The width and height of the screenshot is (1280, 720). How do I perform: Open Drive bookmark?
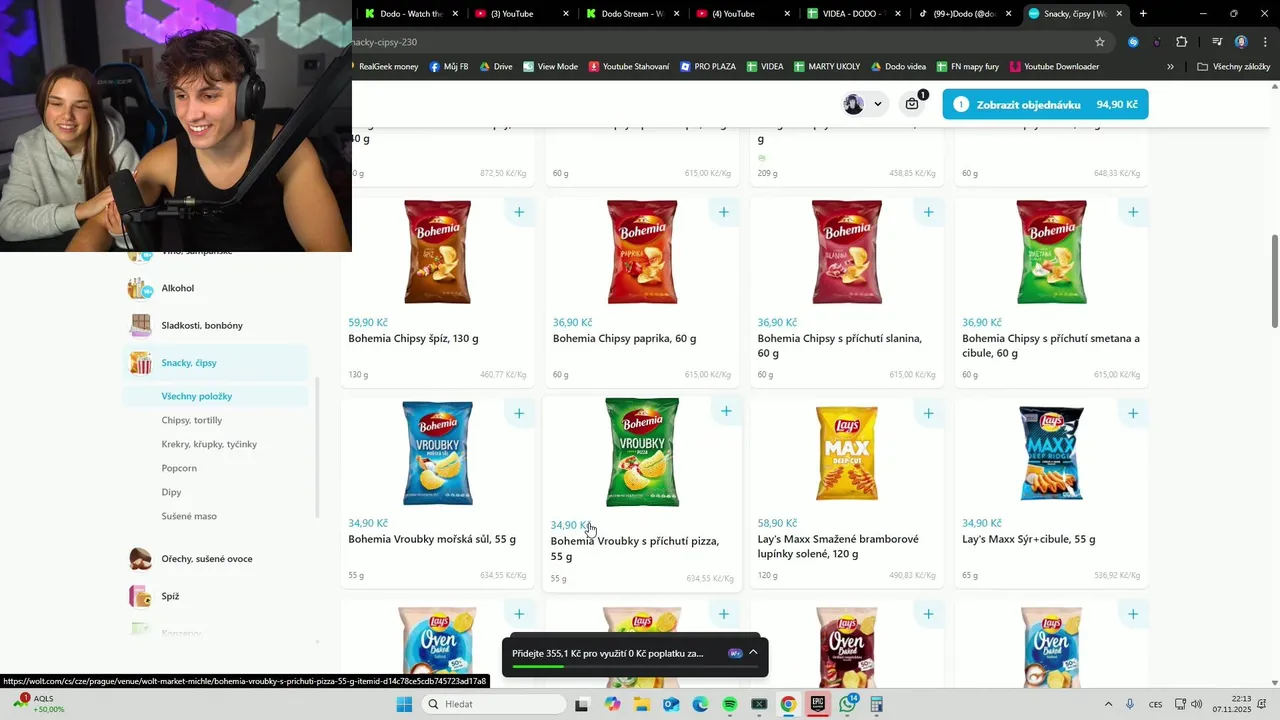[496, 67]
